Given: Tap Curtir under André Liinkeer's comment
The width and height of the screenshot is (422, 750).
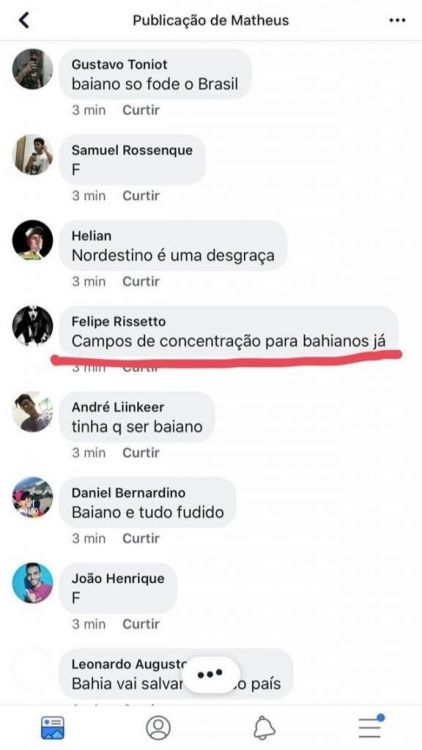Looking at the screenshot, I should [x=141, y=452].
